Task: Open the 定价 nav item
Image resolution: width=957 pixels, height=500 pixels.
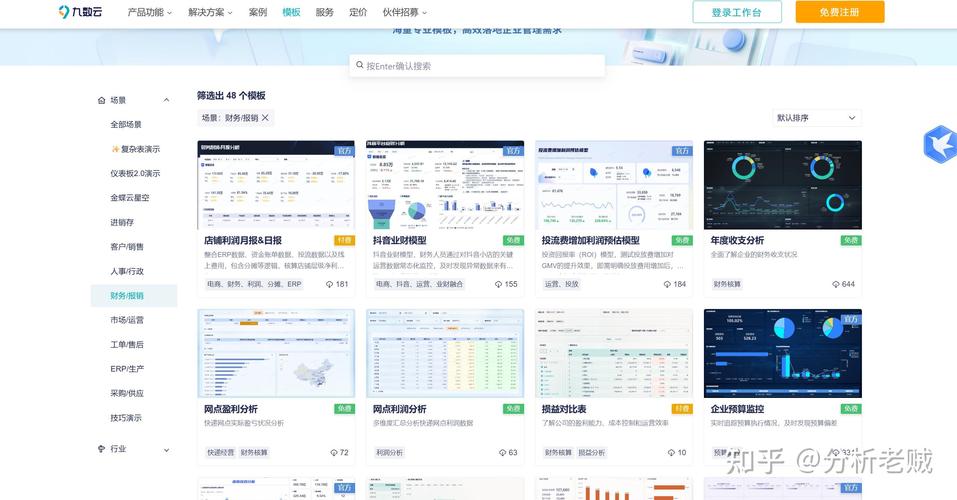Action: click(358, 12)
